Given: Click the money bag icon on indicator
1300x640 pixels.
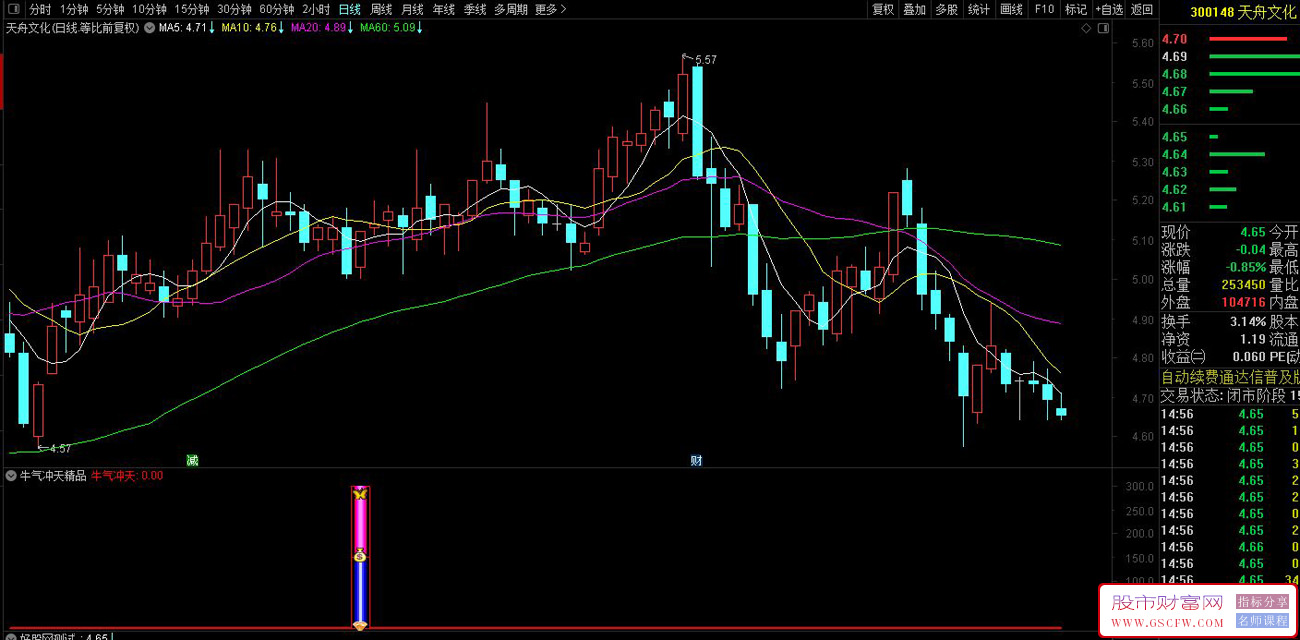Looking at the screenshot, I should click(x=360, y=555).
